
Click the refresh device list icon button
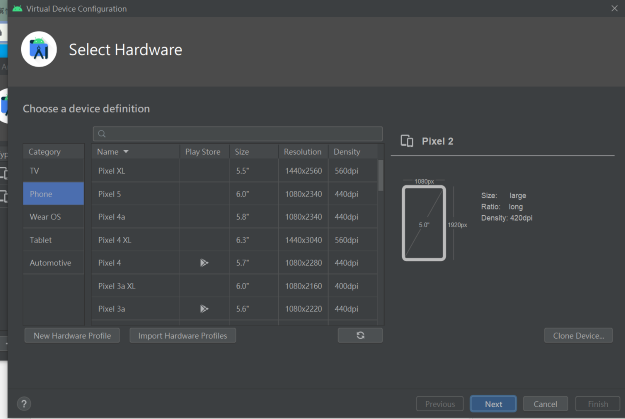[360, 335]
